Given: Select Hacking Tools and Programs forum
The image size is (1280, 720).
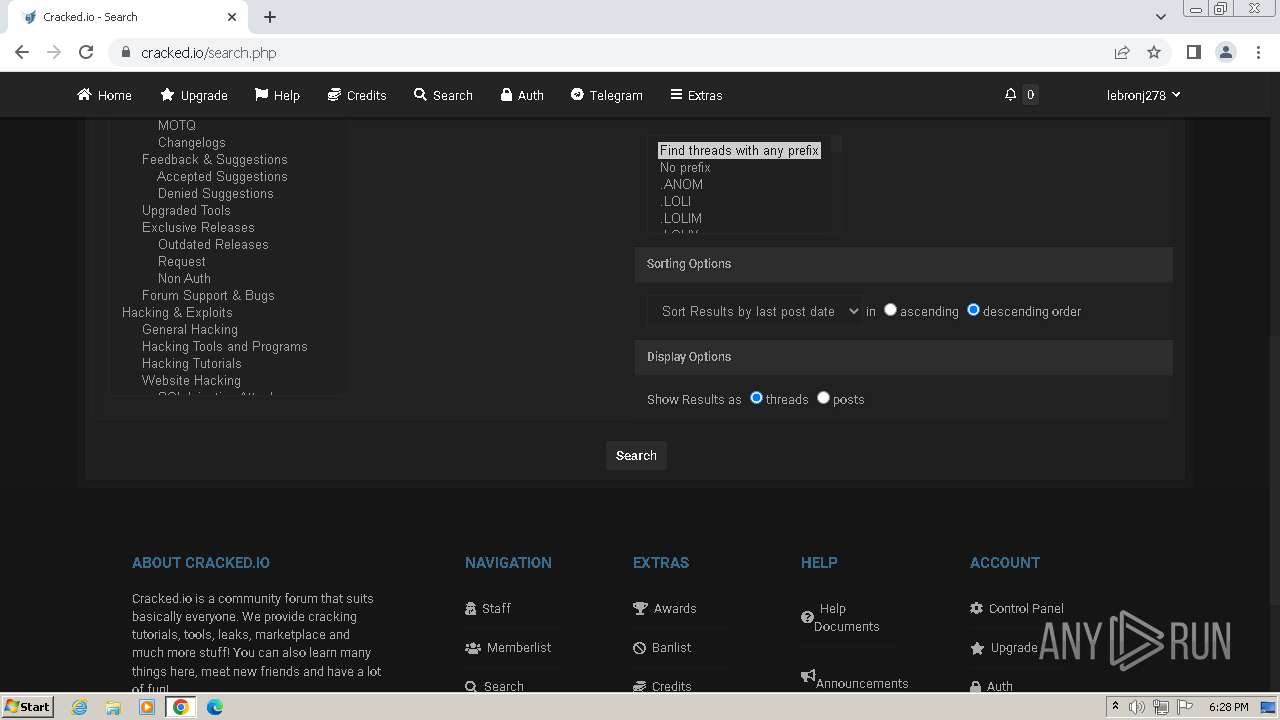Looking at the screenshot, I should click(x=224, y=346).
